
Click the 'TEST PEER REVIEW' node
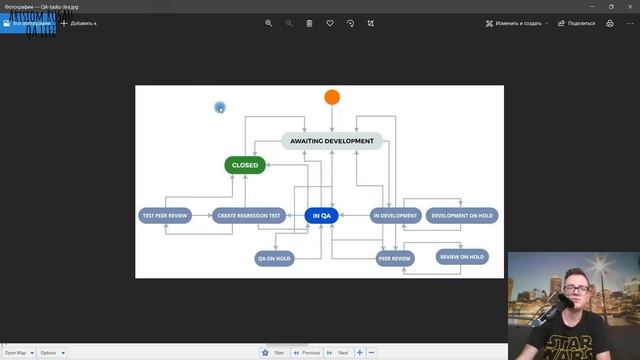(x=165, y=216)
